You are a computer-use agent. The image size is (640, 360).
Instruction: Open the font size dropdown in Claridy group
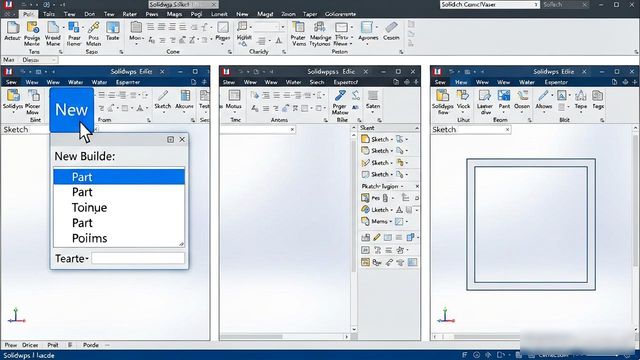(282, 27)
